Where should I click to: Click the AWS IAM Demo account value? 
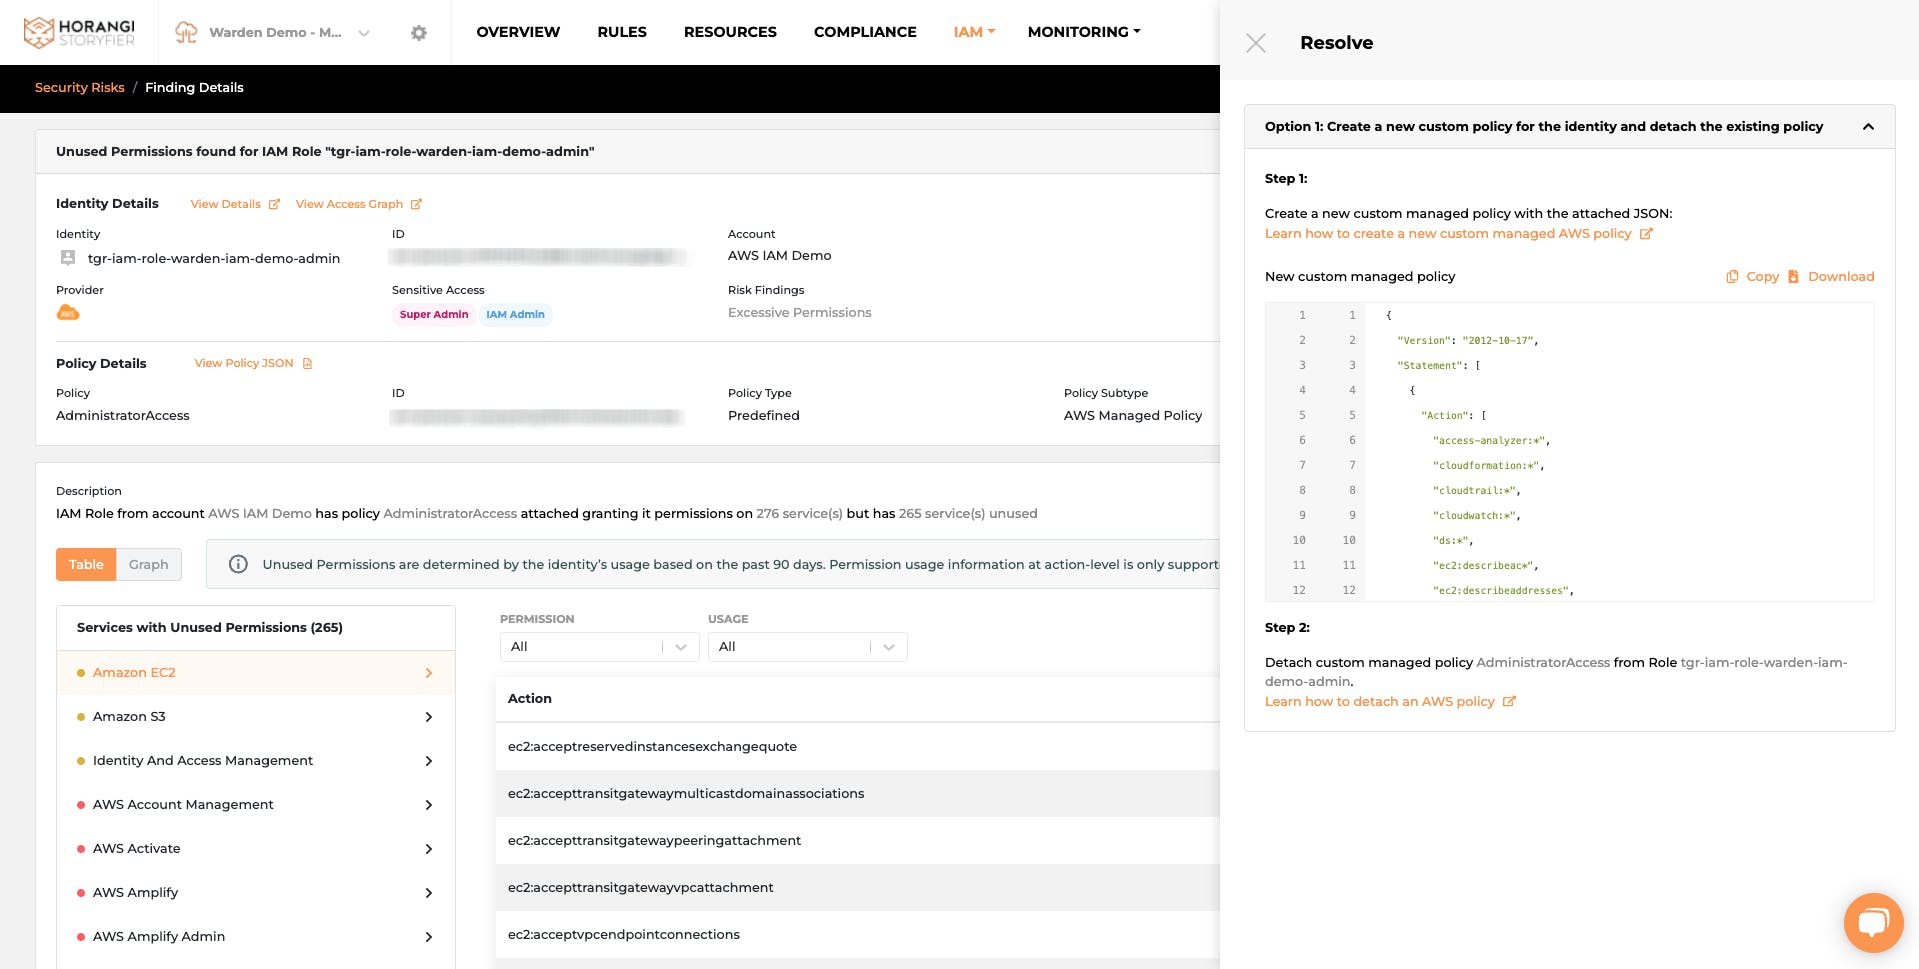(780, 256)
